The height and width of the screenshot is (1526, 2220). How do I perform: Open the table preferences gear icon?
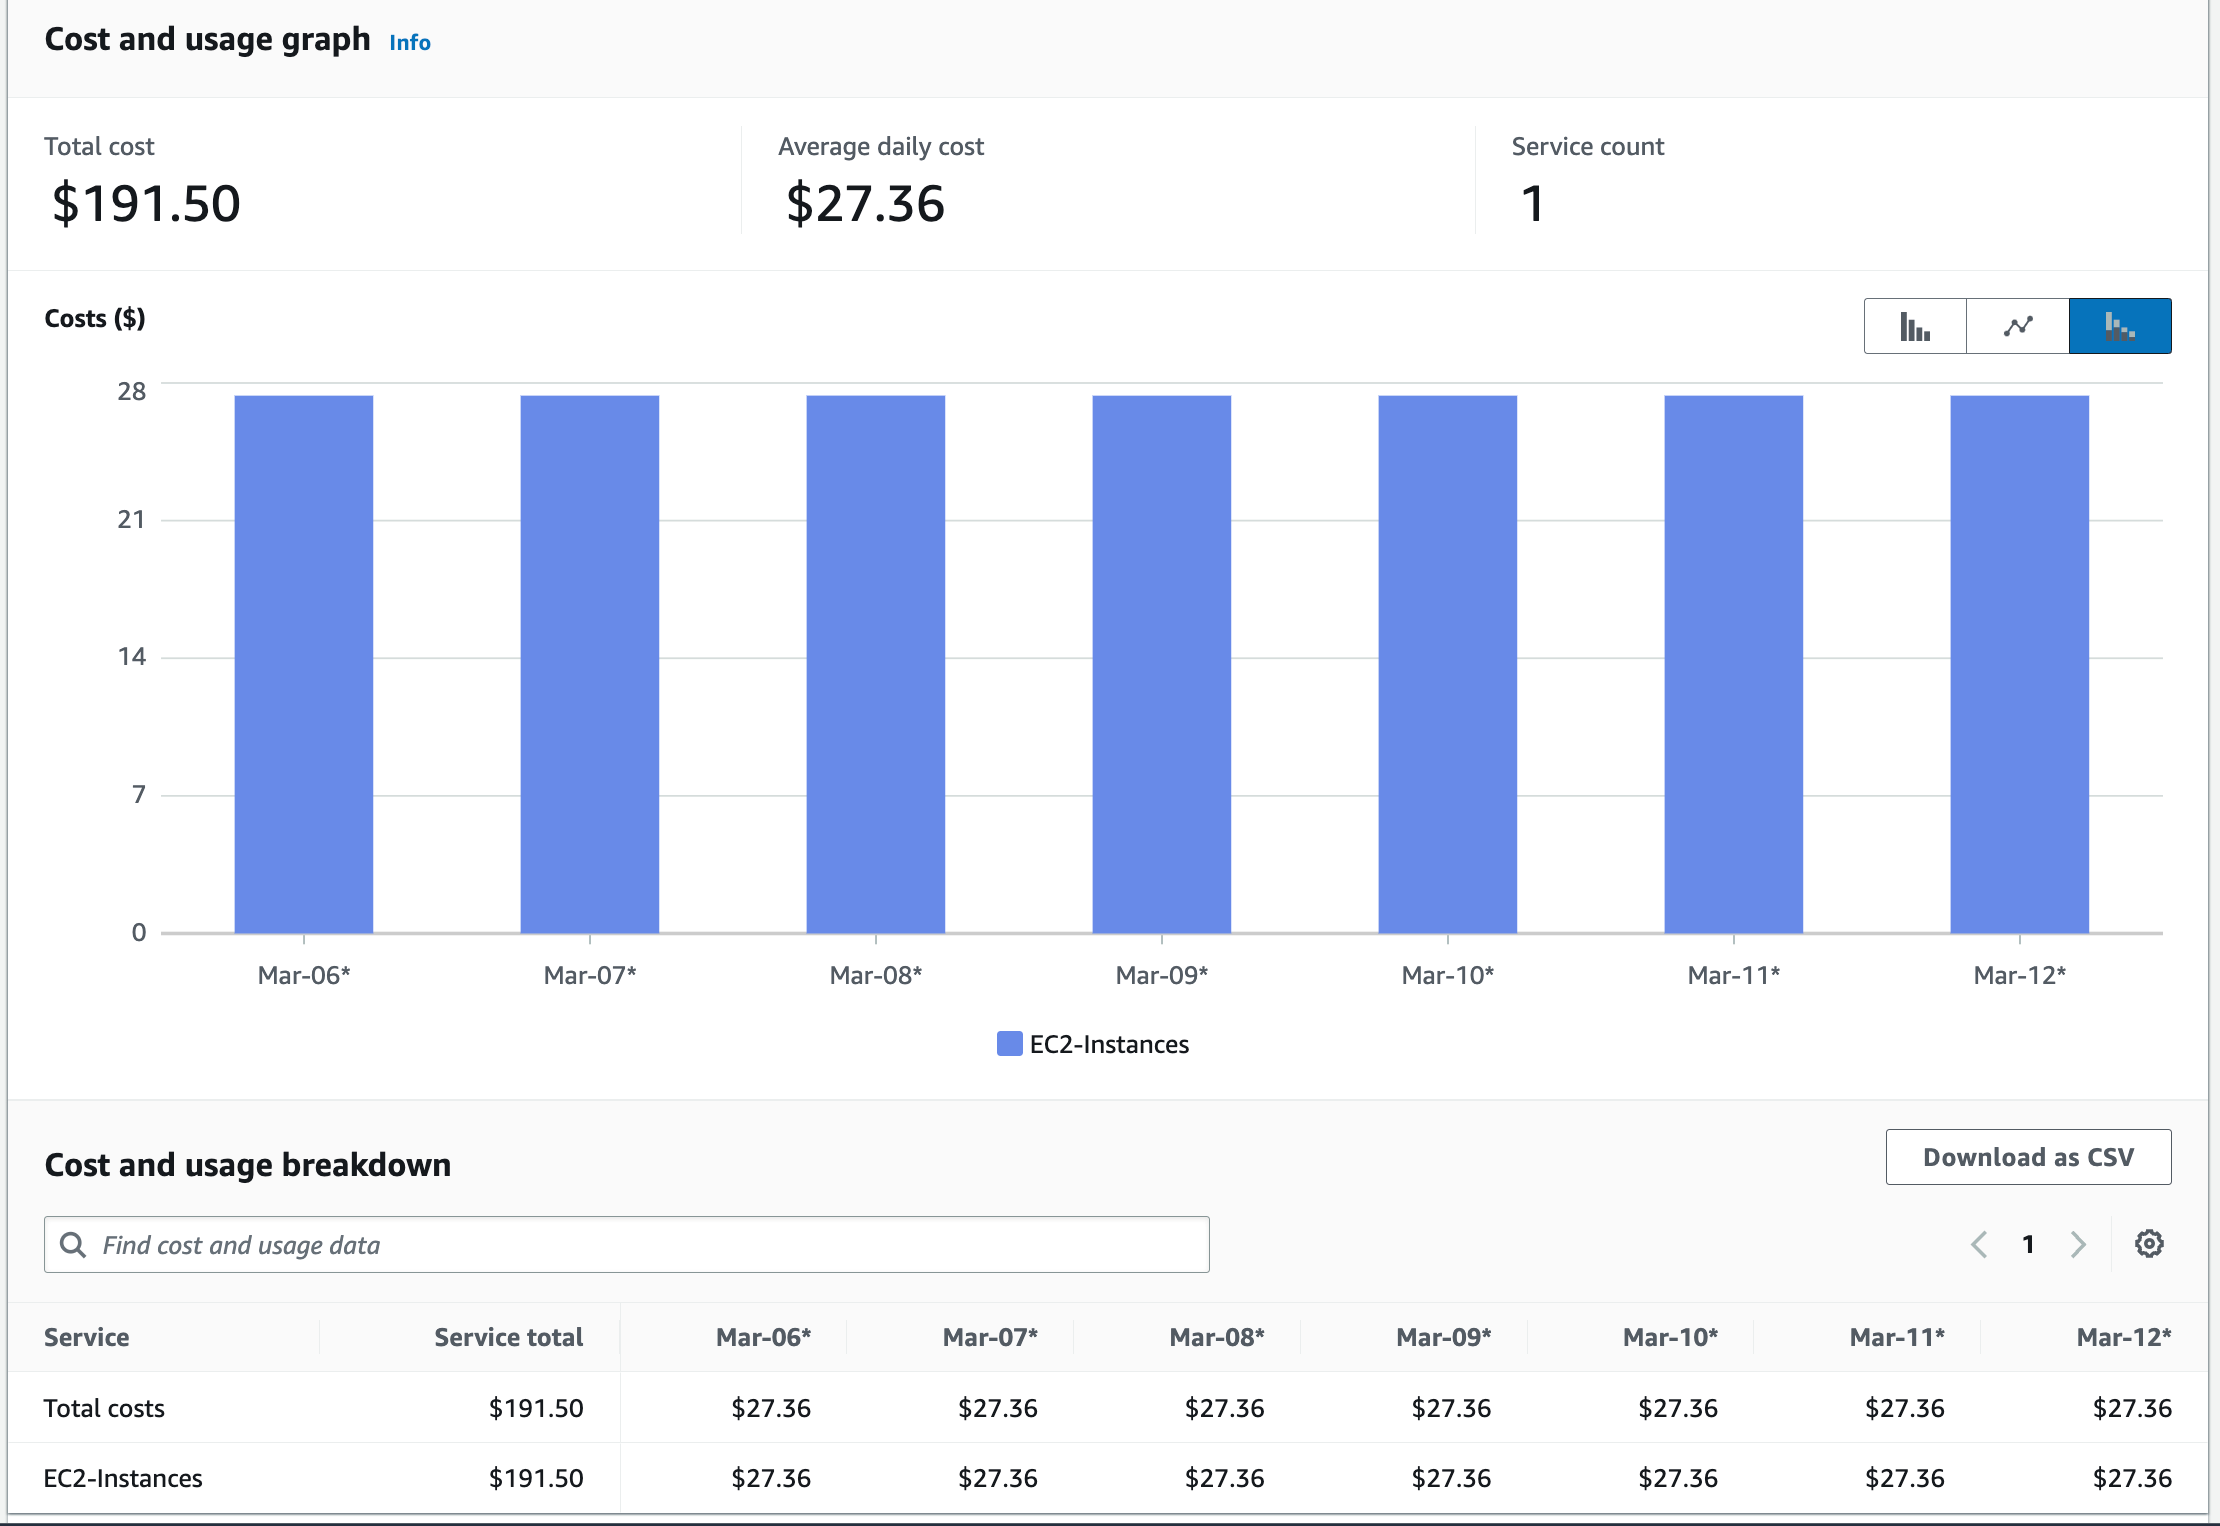(x=2148, y=1243)
